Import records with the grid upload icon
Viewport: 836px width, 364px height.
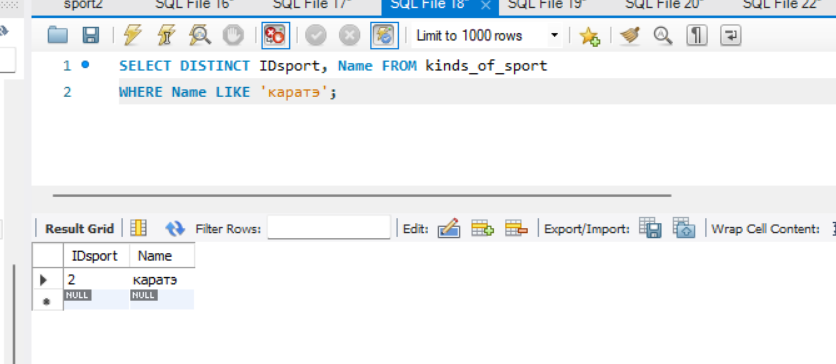[x=684, y=228]
